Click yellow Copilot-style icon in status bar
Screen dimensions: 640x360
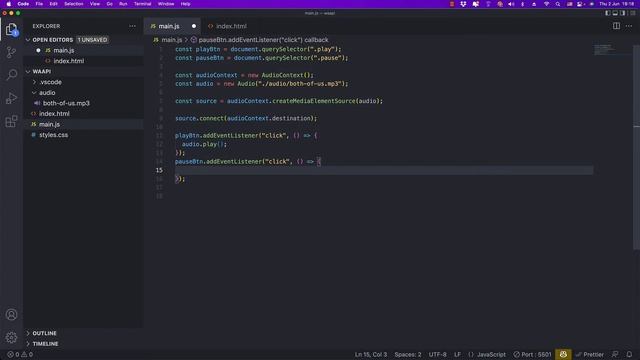tap(563, 355)
